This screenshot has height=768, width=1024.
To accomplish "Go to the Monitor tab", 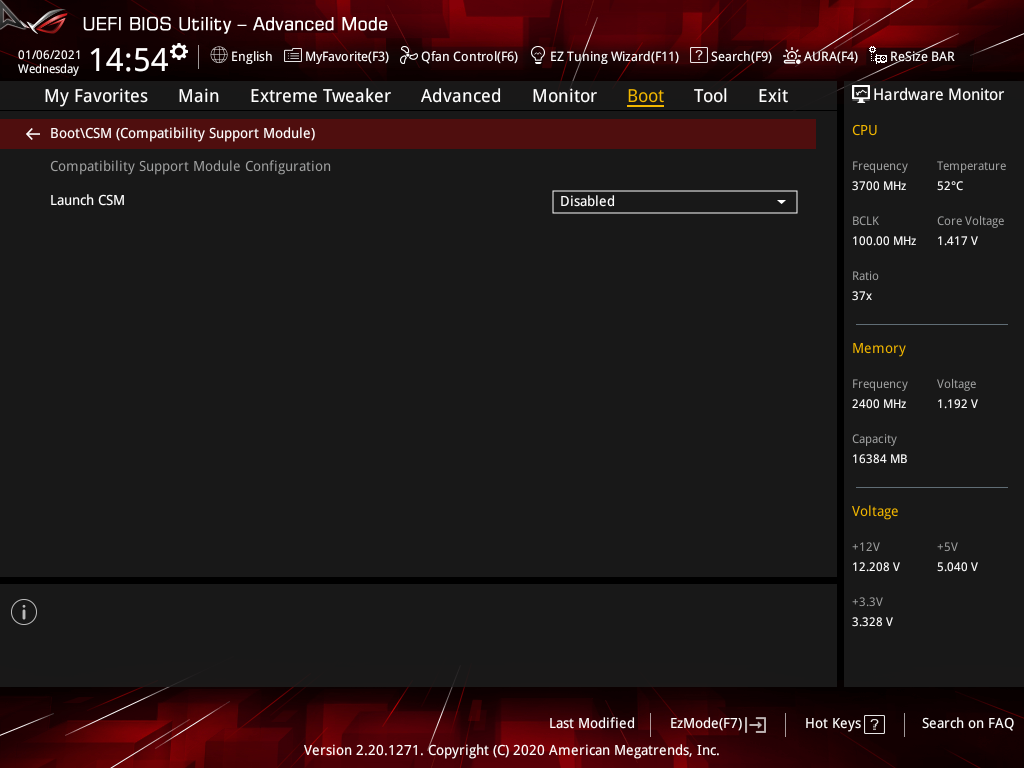I will [564, 96].
